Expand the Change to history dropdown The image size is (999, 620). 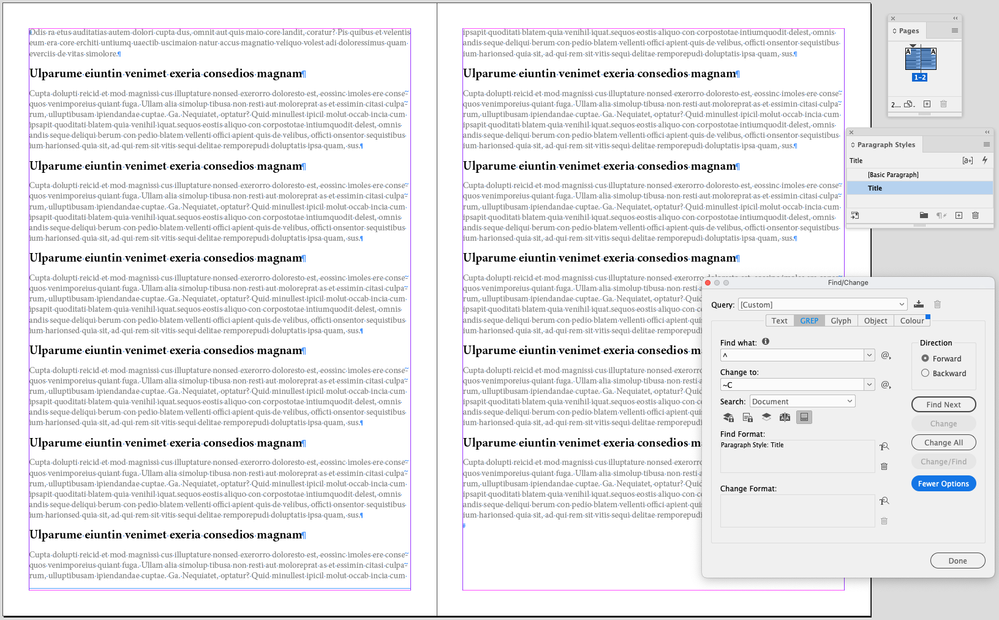(869, 384)
